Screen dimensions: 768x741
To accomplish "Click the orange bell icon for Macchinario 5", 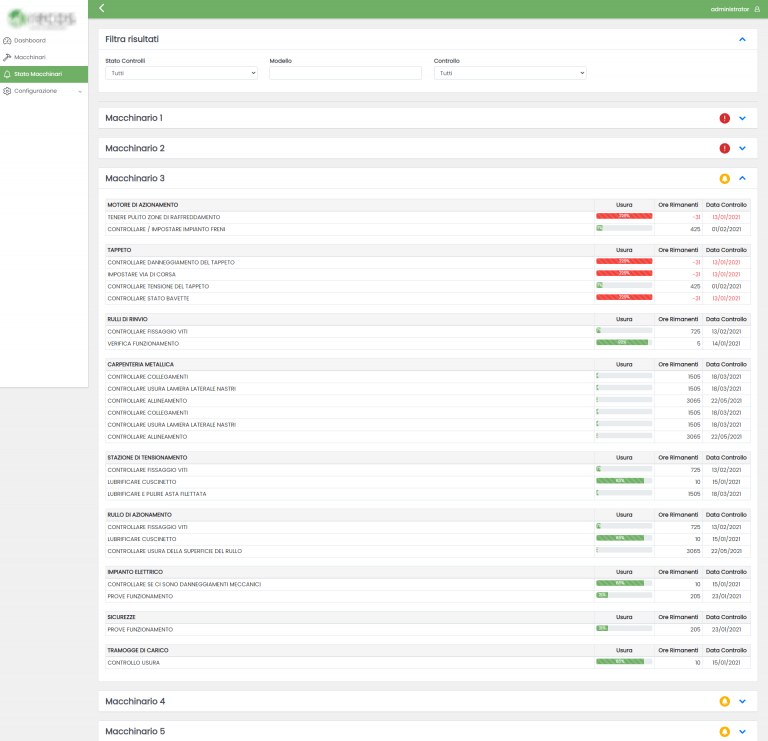I will [x=725, y=731].
